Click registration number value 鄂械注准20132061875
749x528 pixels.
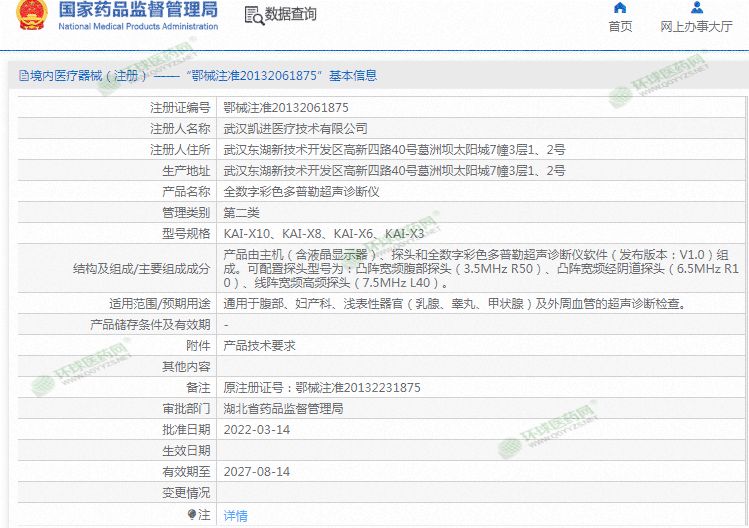point(286,108)
